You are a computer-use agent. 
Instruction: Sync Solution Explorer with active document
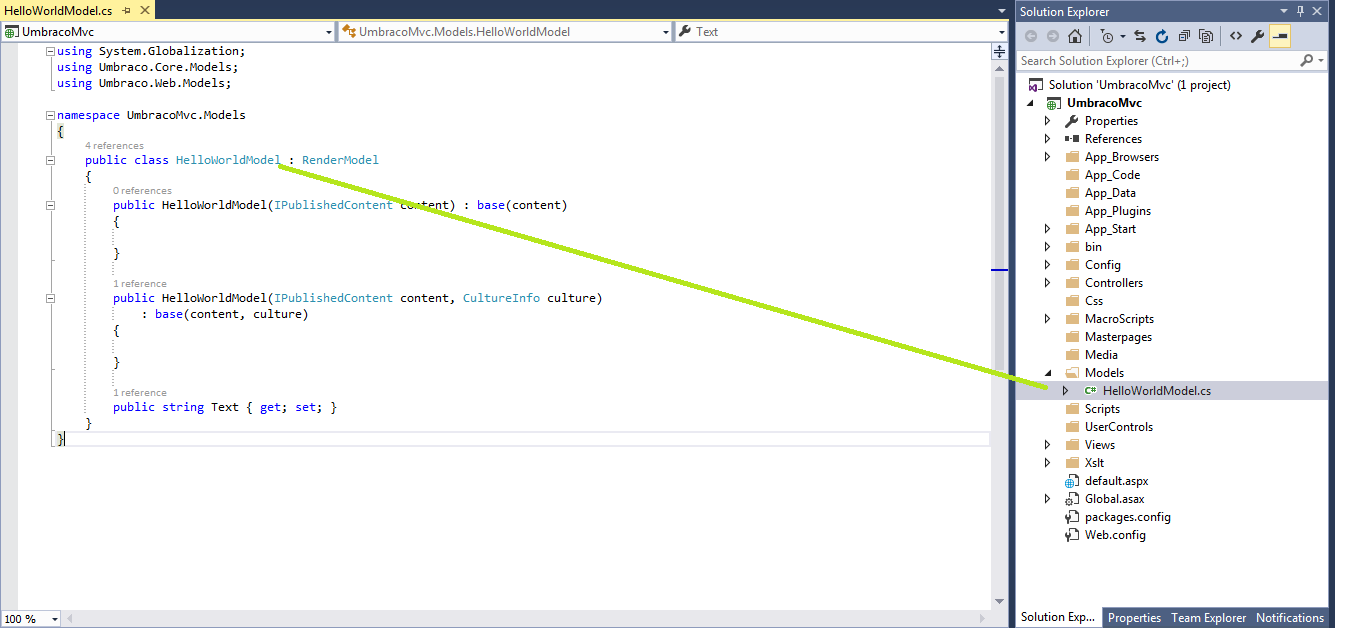click(1140, 36)
